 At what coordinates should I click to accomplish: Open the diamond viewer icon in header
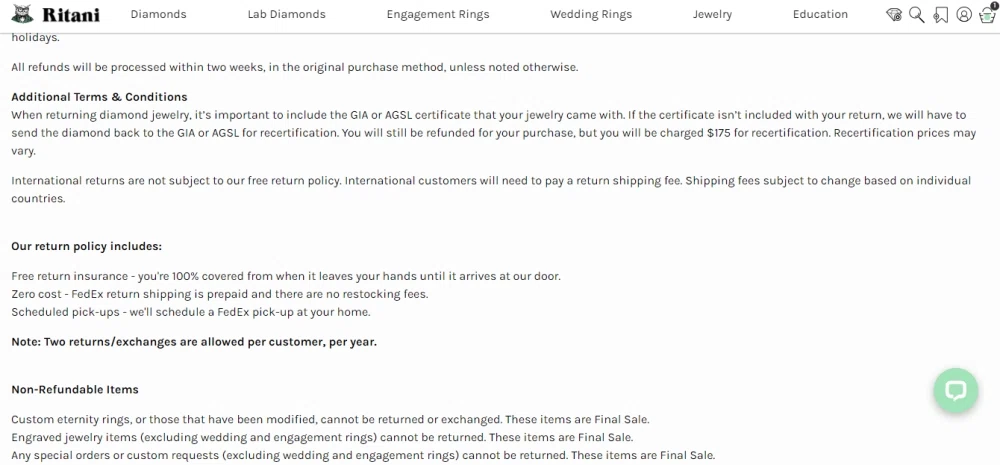coord(894,15)
